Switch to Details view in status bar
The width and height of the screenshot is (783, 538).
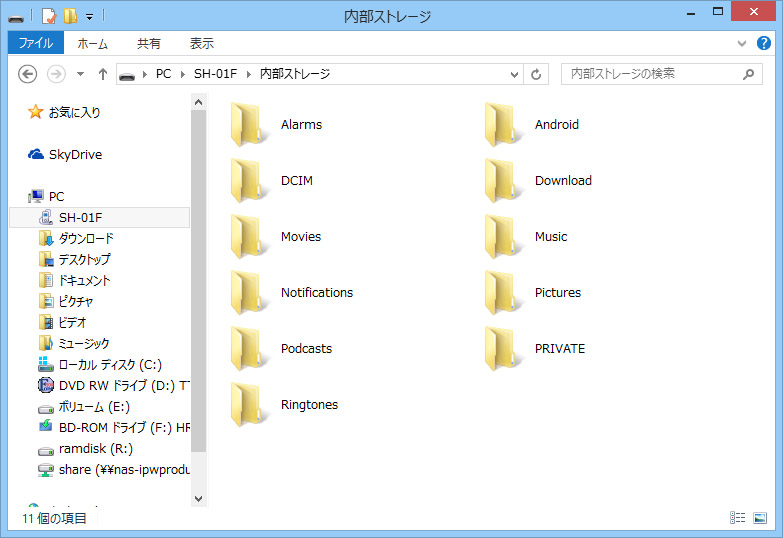click(738, 518)
